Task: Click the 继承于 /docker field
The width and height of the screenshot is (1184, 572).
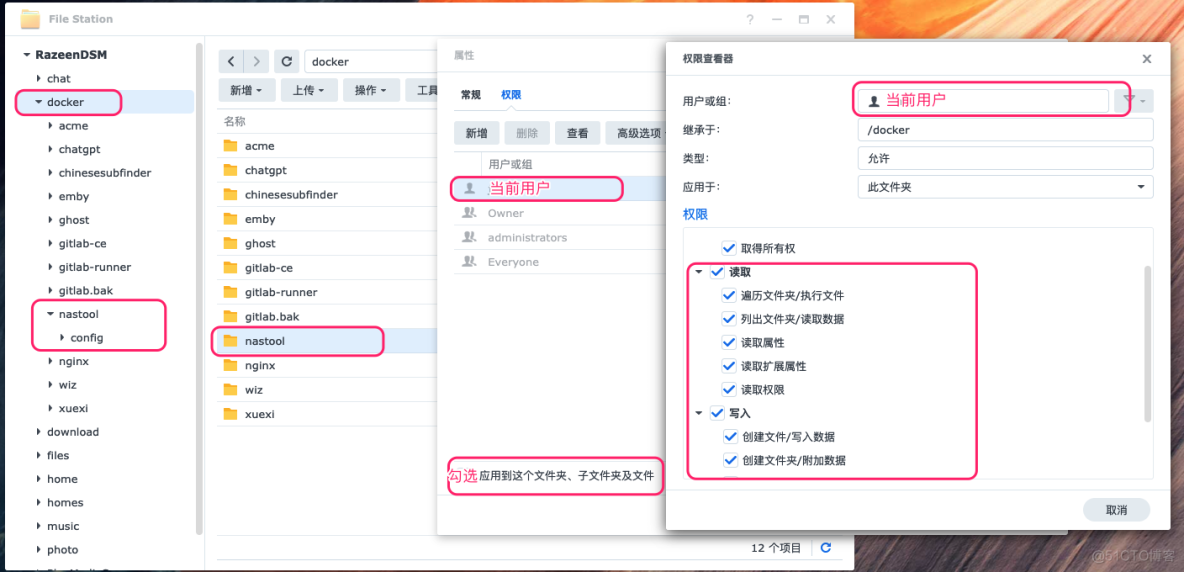Action: click(1006, 129)
